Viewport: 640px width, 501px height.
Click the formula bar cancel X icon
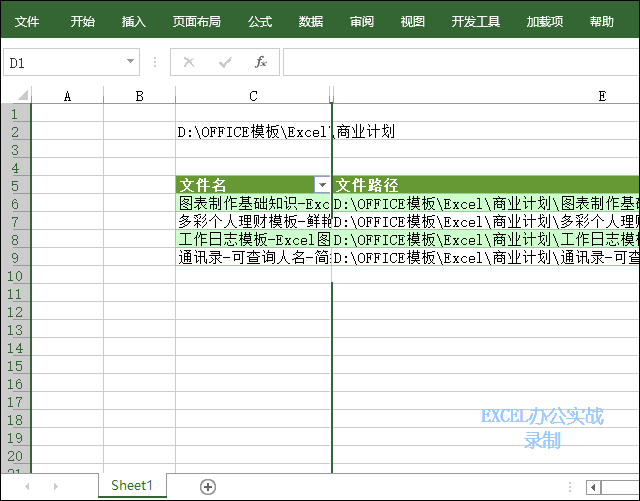point(189,62)
